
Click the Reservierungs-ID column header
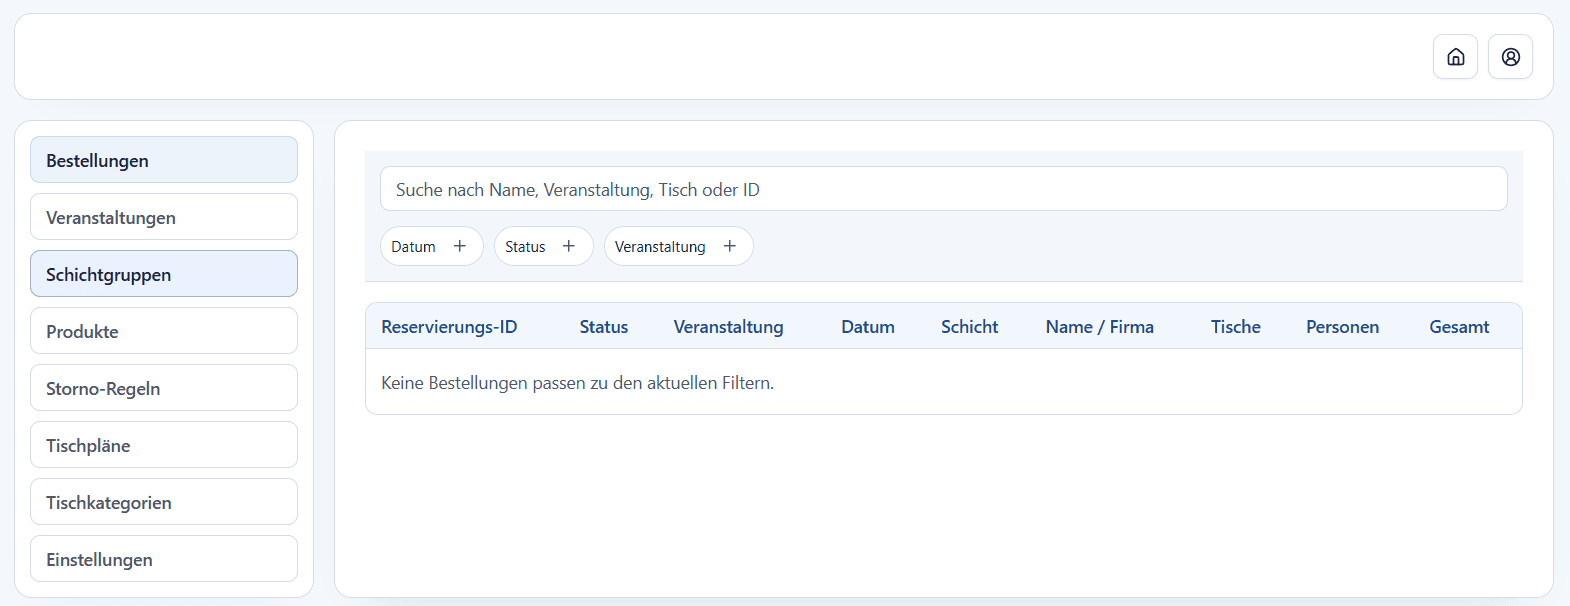tap(449, 327)
